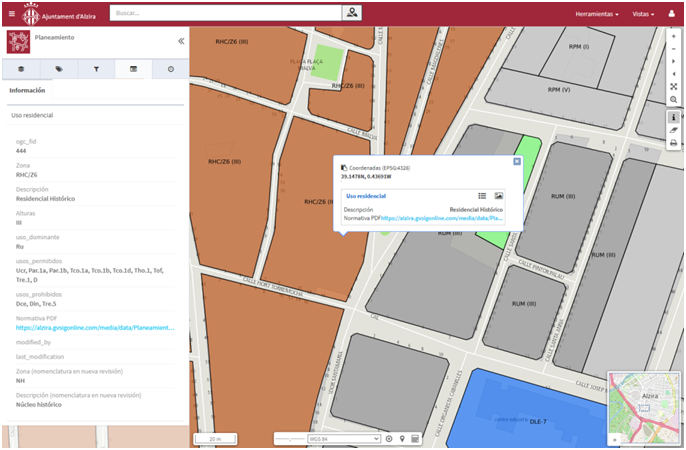
Task: Open the WGS 84 coordinate system dropdown
Action: pyautogui.click(x=344, y=439)
